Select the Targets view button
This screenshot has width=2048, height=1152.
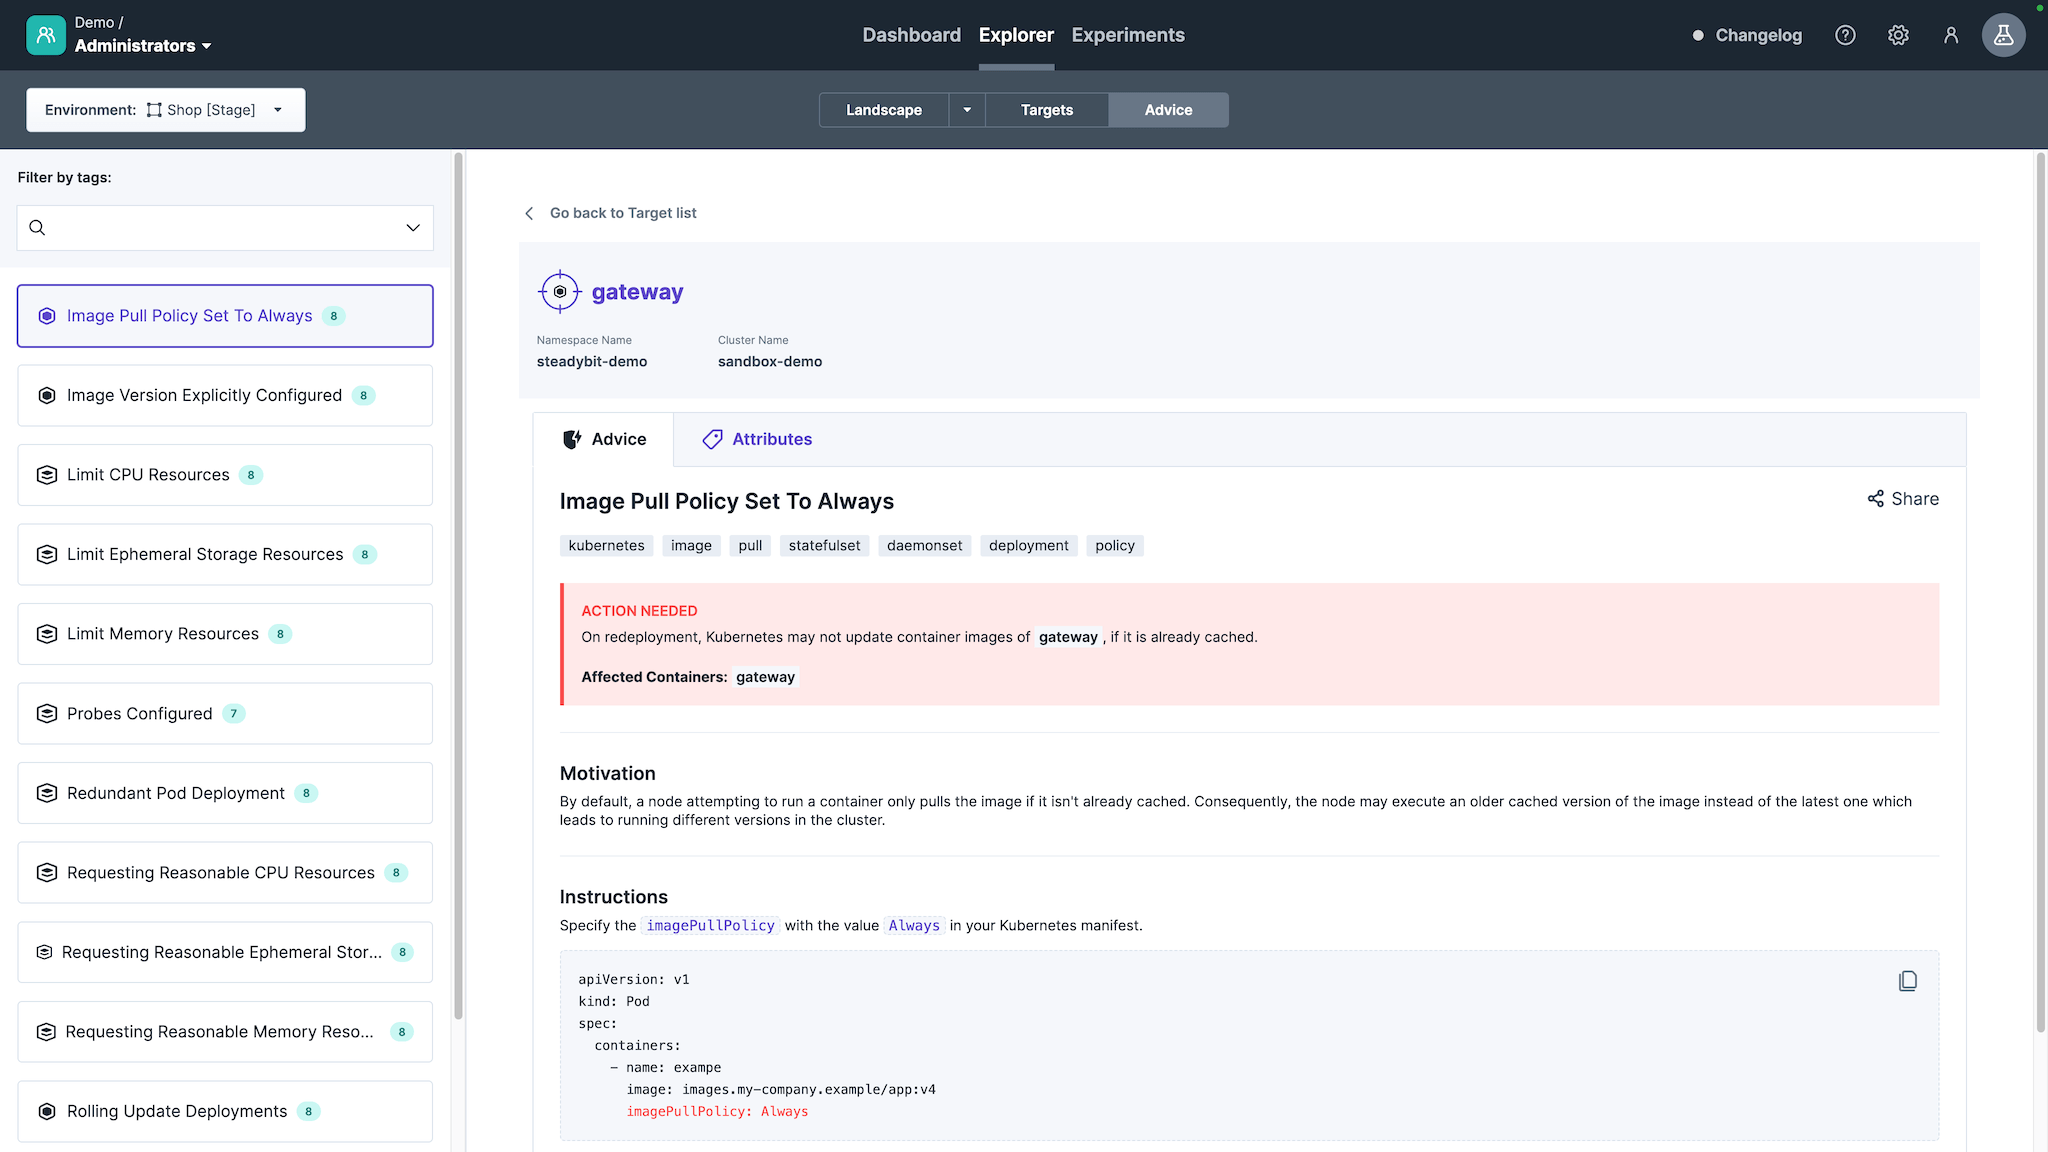point(1047,110)
